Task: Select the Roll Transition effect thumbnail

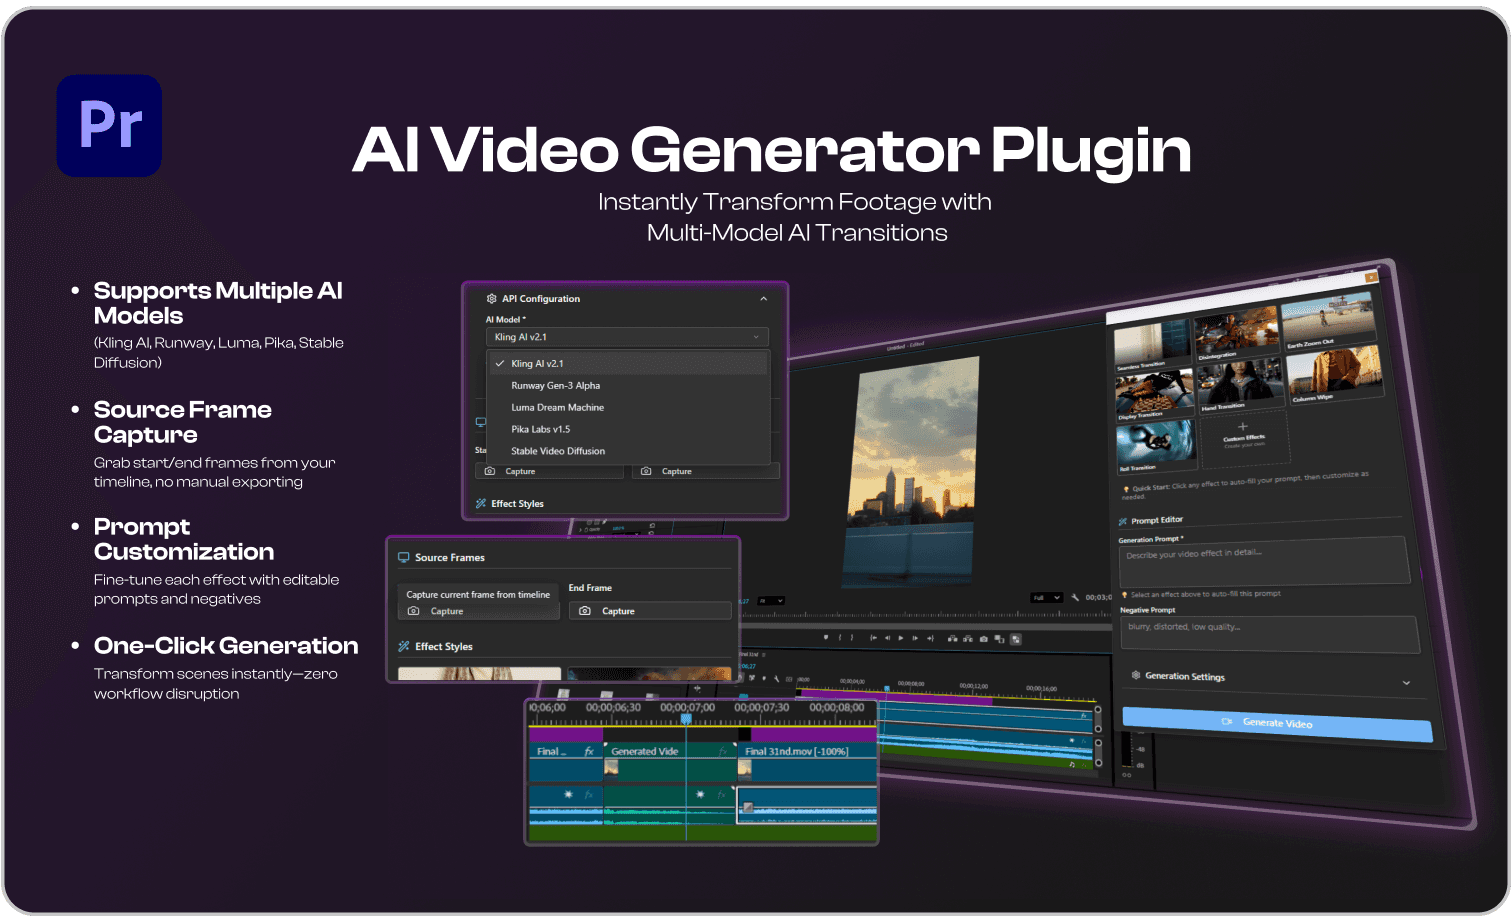Action: click(1157, 446)
